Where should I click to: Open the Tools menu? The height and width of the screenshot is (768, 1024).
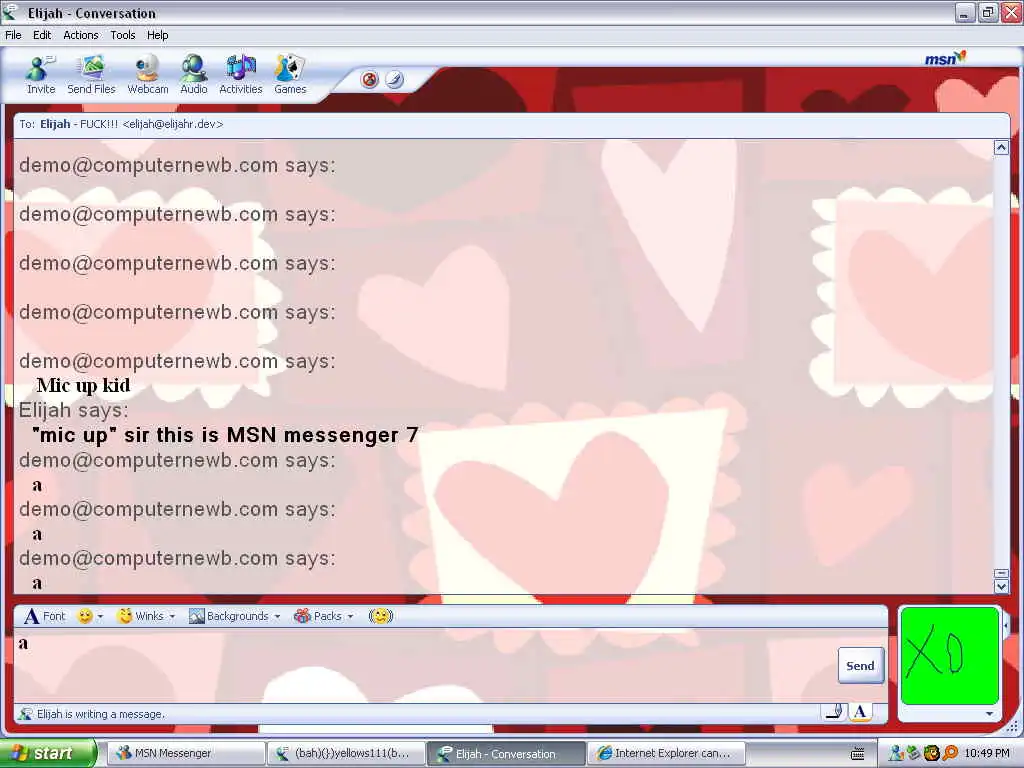(x=123, y=35)
